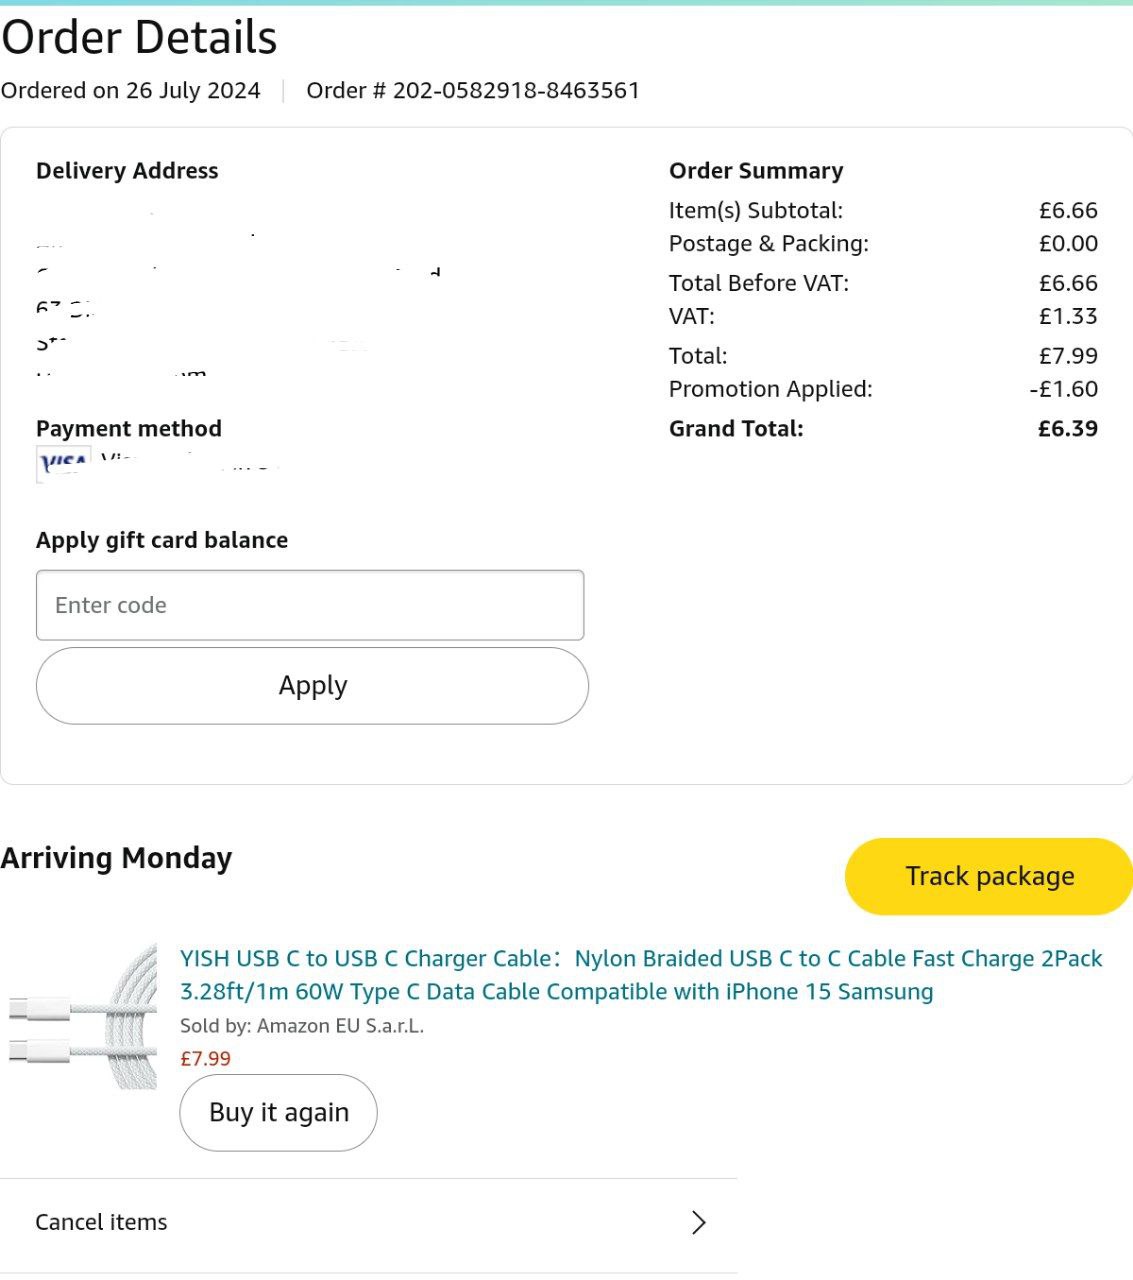The image size is (1133, 1280).
Task: Click the red £7.99 item price
Action: tap(205, 1058)
